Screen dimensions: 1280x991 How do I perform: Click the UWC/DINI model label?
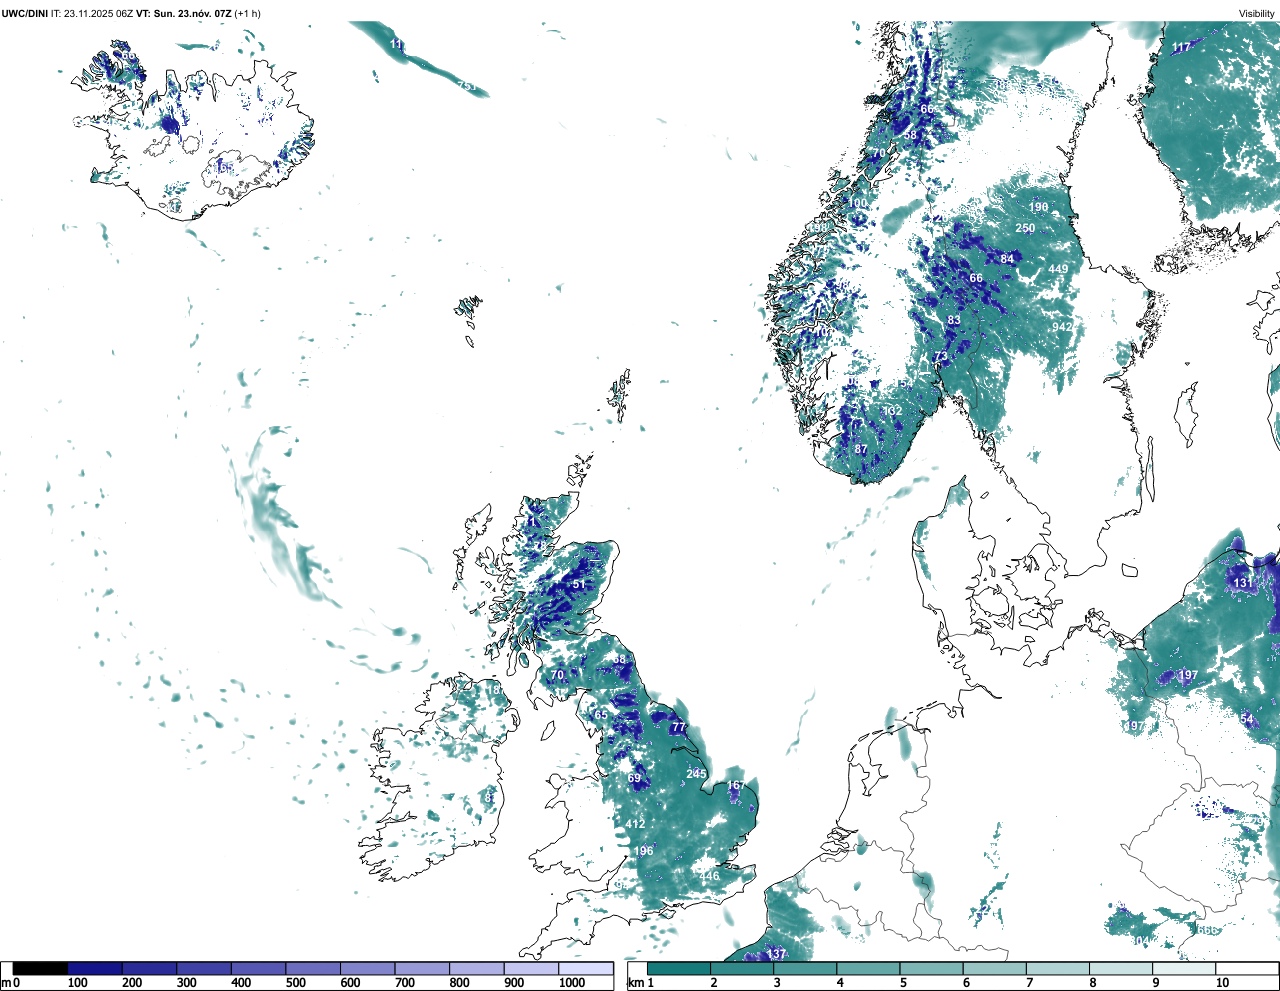(24, 13)
